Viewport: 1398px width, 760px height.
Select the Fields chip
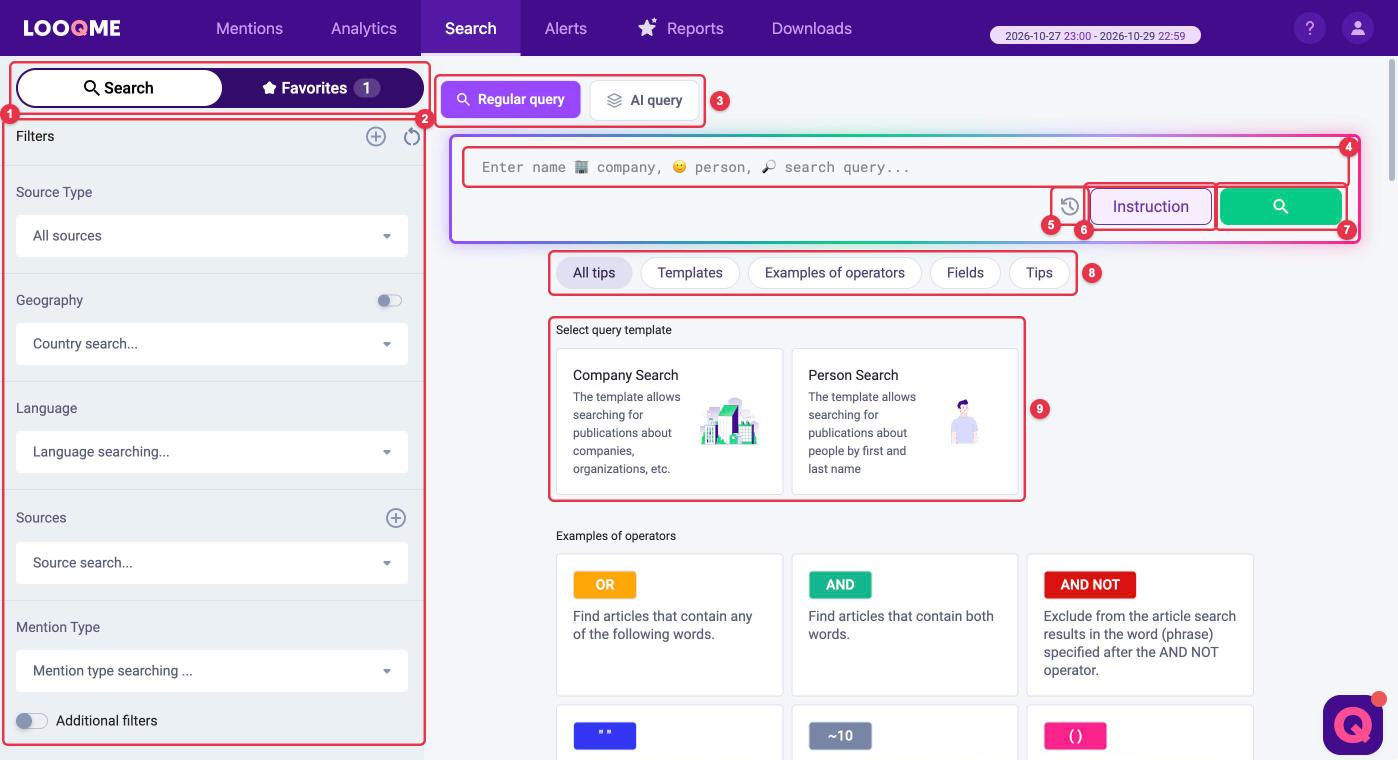tap(965, 273)
